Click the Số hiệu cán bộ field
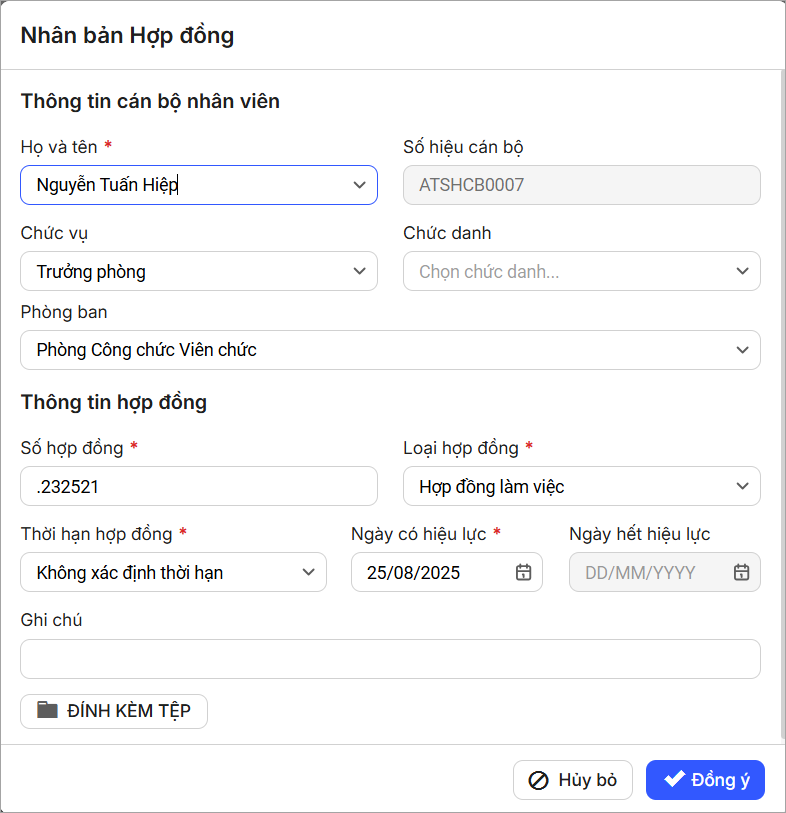 (x=581, y=185)
